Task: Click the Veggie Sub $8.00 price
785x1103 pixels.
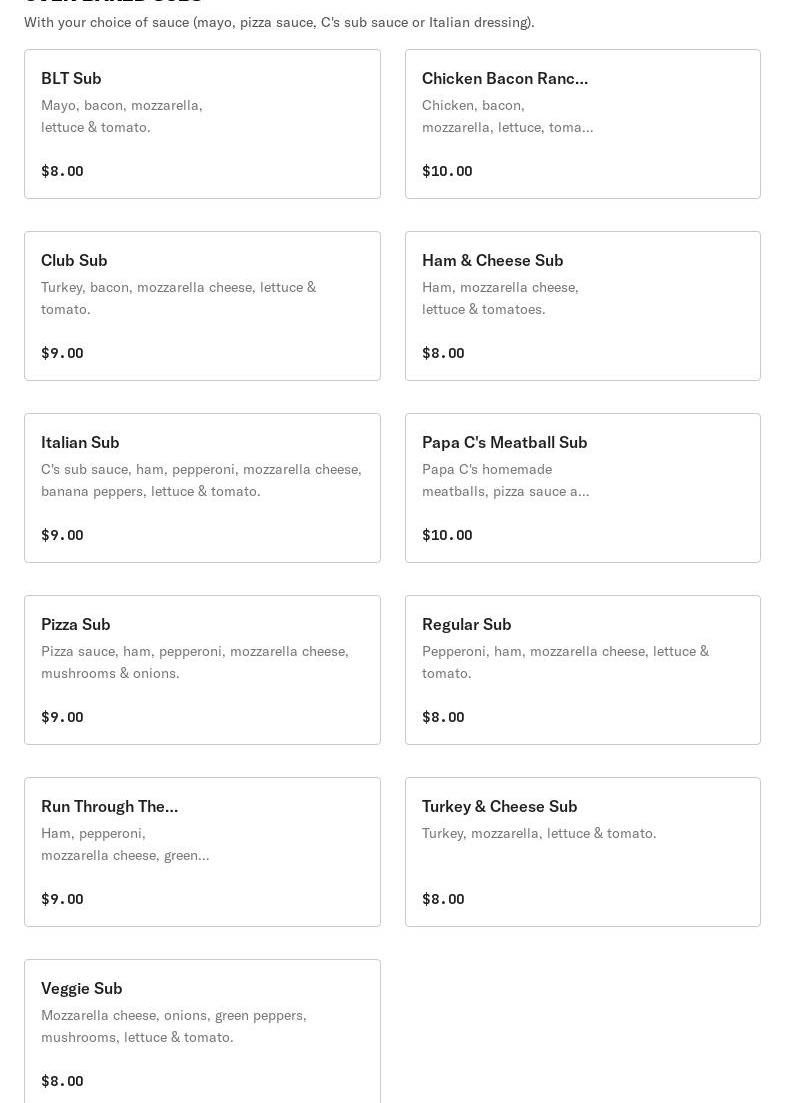Action: coord(62,1080)
